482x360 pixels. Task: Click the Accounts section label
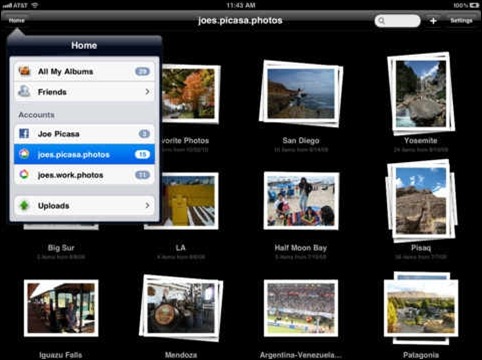click(36, 115)
